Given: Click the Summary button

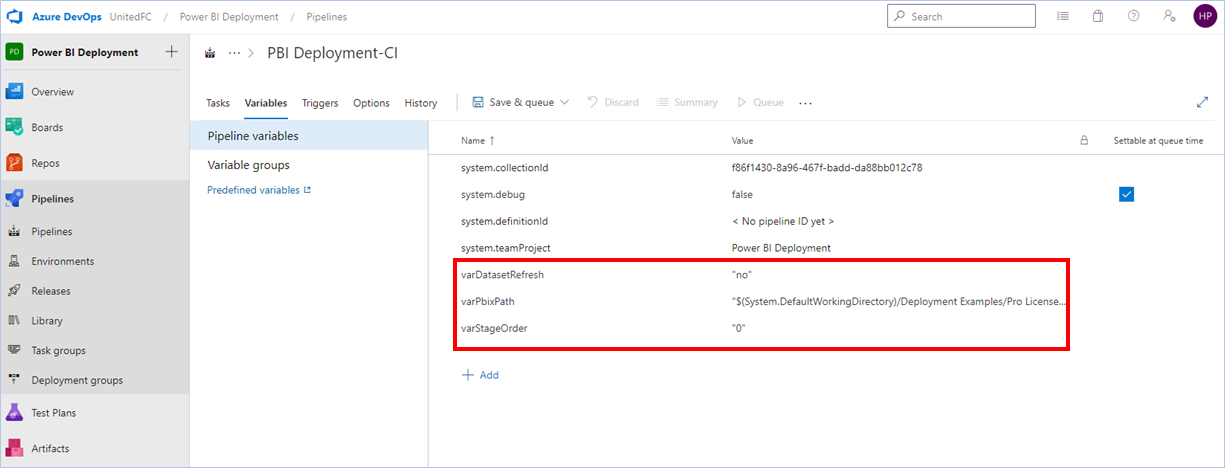Looking at the screenshot, I should [x=687, y=102].
